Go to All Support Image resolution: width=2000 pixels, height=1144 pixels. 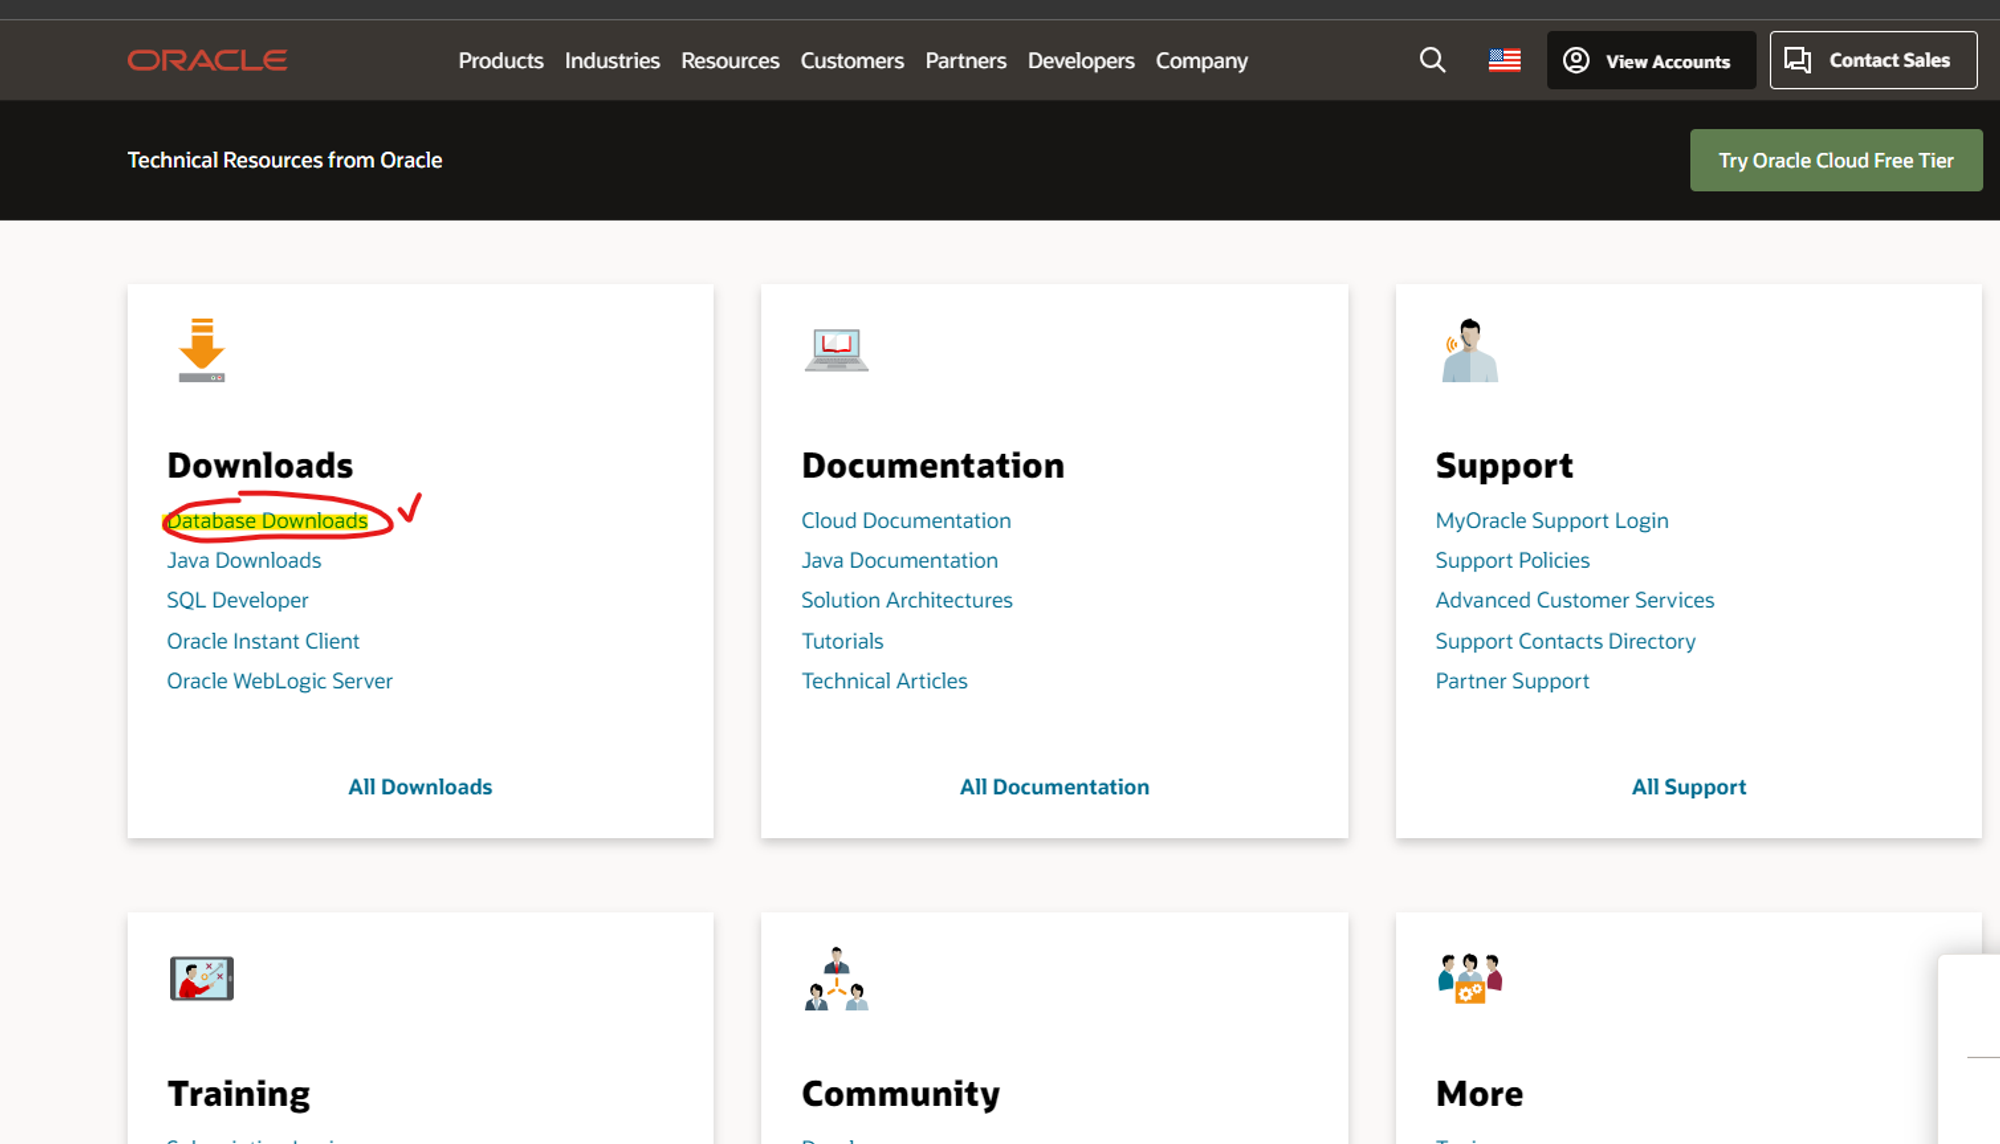point(1689,787)
